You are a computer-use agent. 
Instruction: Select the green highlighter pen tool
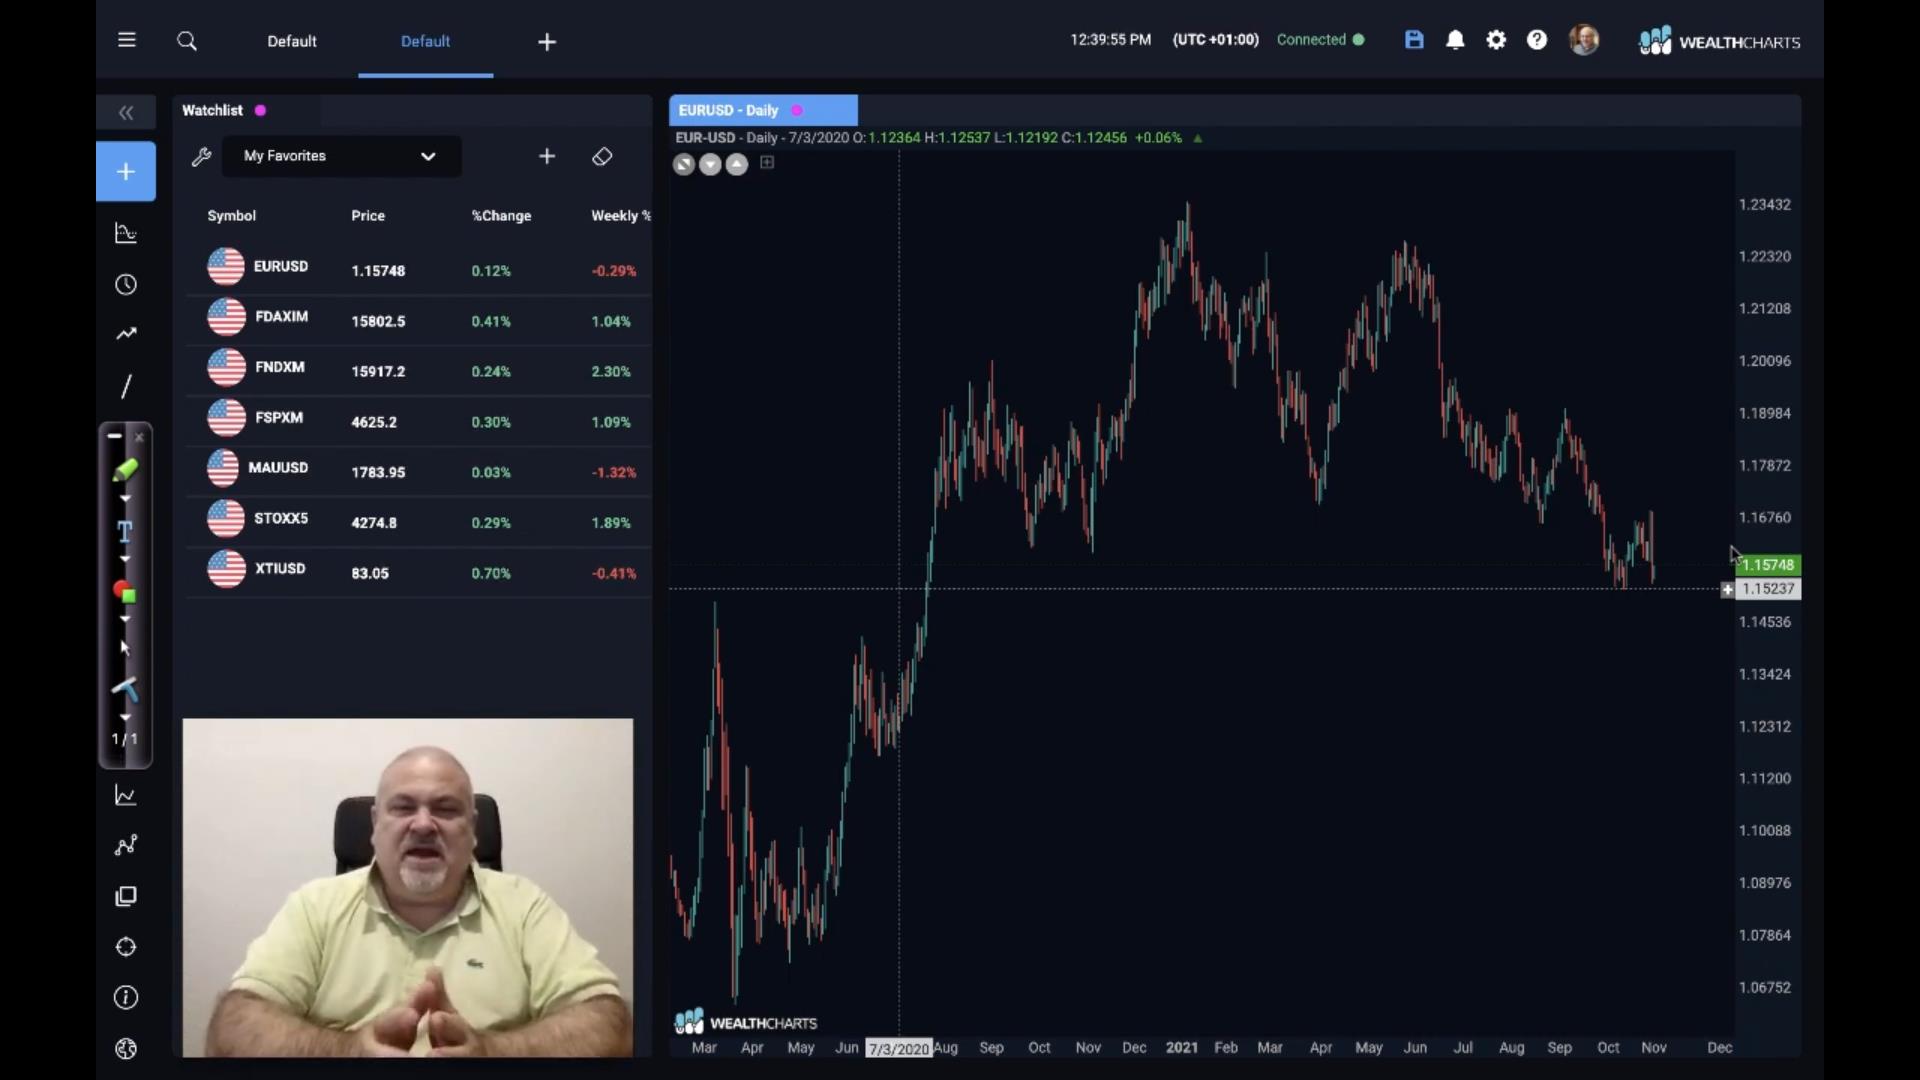point(125,470)
